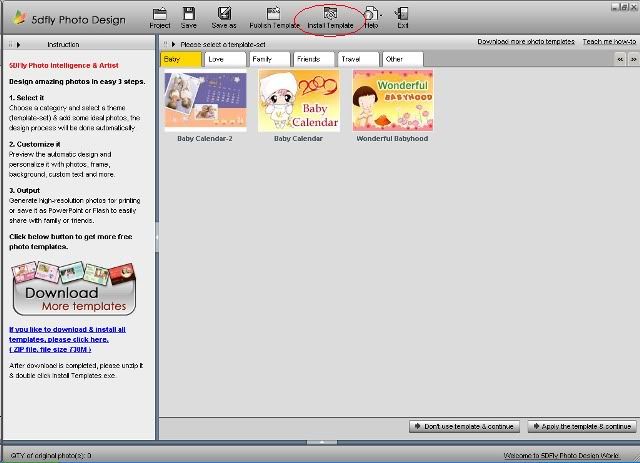Open the Help toolbar icon
640x463 pixels.
click(x=371, y=18)
